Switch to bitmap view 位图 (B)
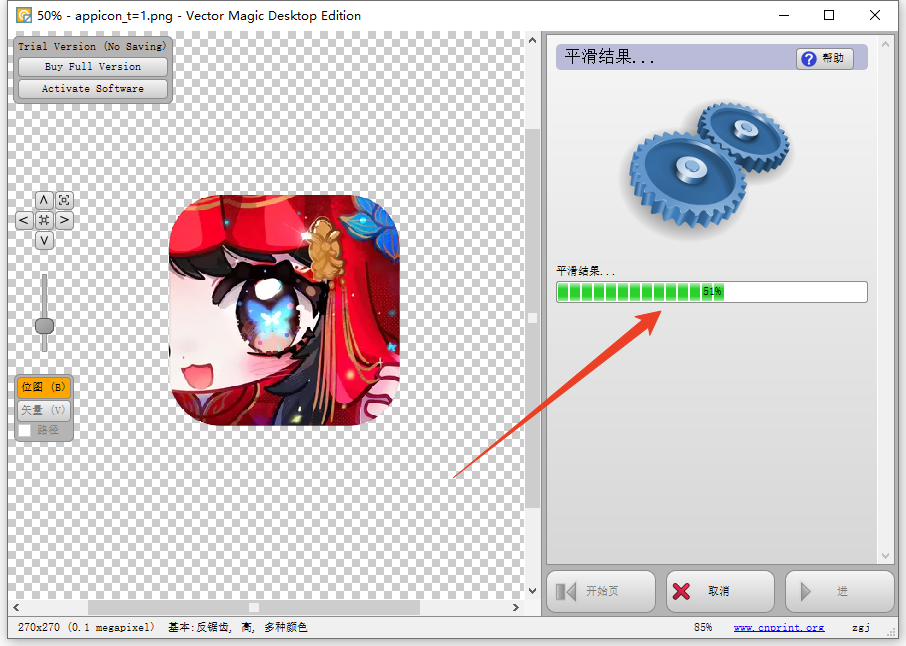 (x=44, y=387)
